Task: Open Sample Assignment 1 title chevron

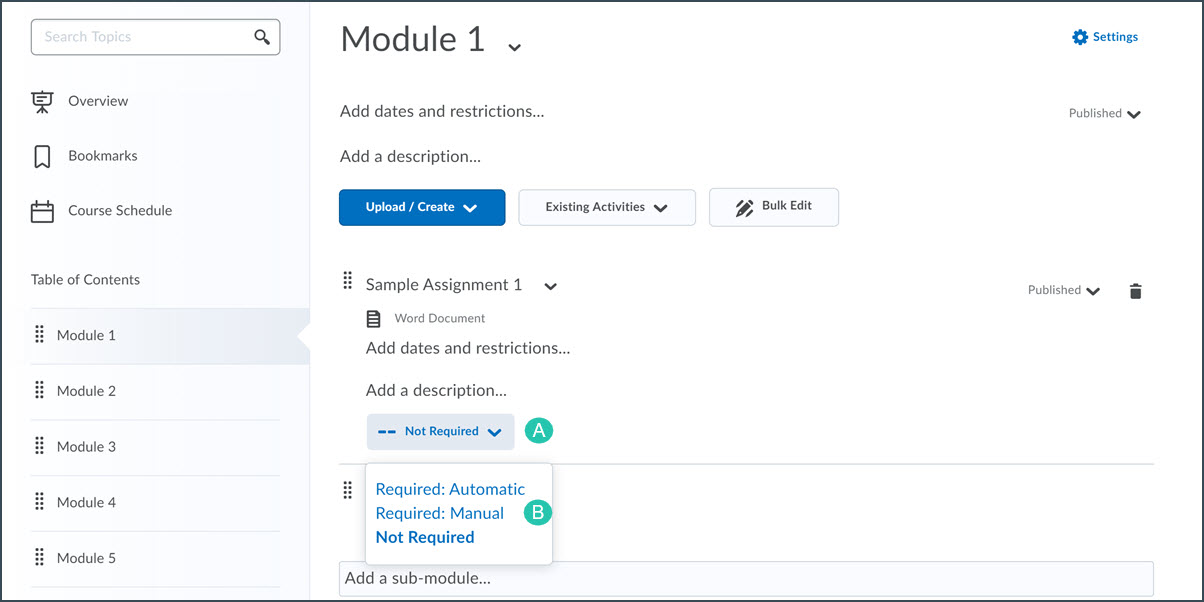Action: click(x=550, y=287)
